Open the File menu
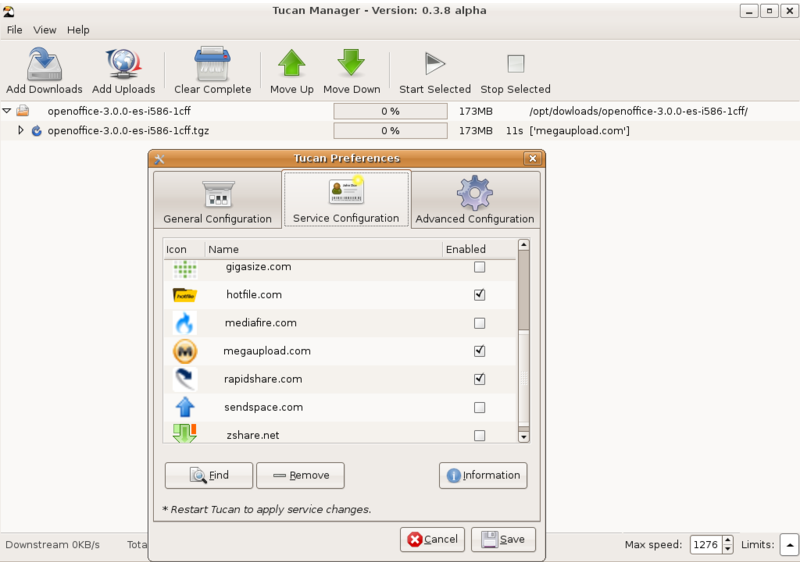 pos(14,30)
